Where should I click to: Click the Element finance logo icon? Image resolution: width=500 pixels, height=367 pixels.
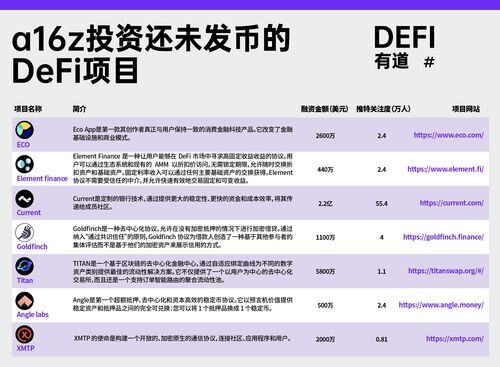24,164
